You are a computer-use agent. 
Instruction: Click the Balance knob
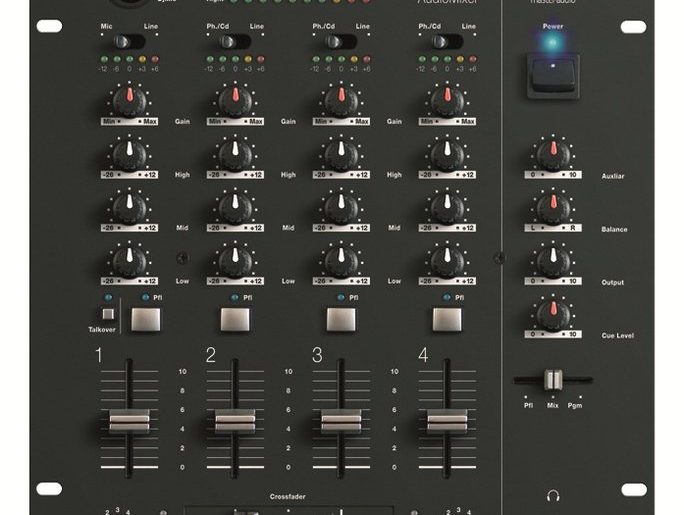547,208
